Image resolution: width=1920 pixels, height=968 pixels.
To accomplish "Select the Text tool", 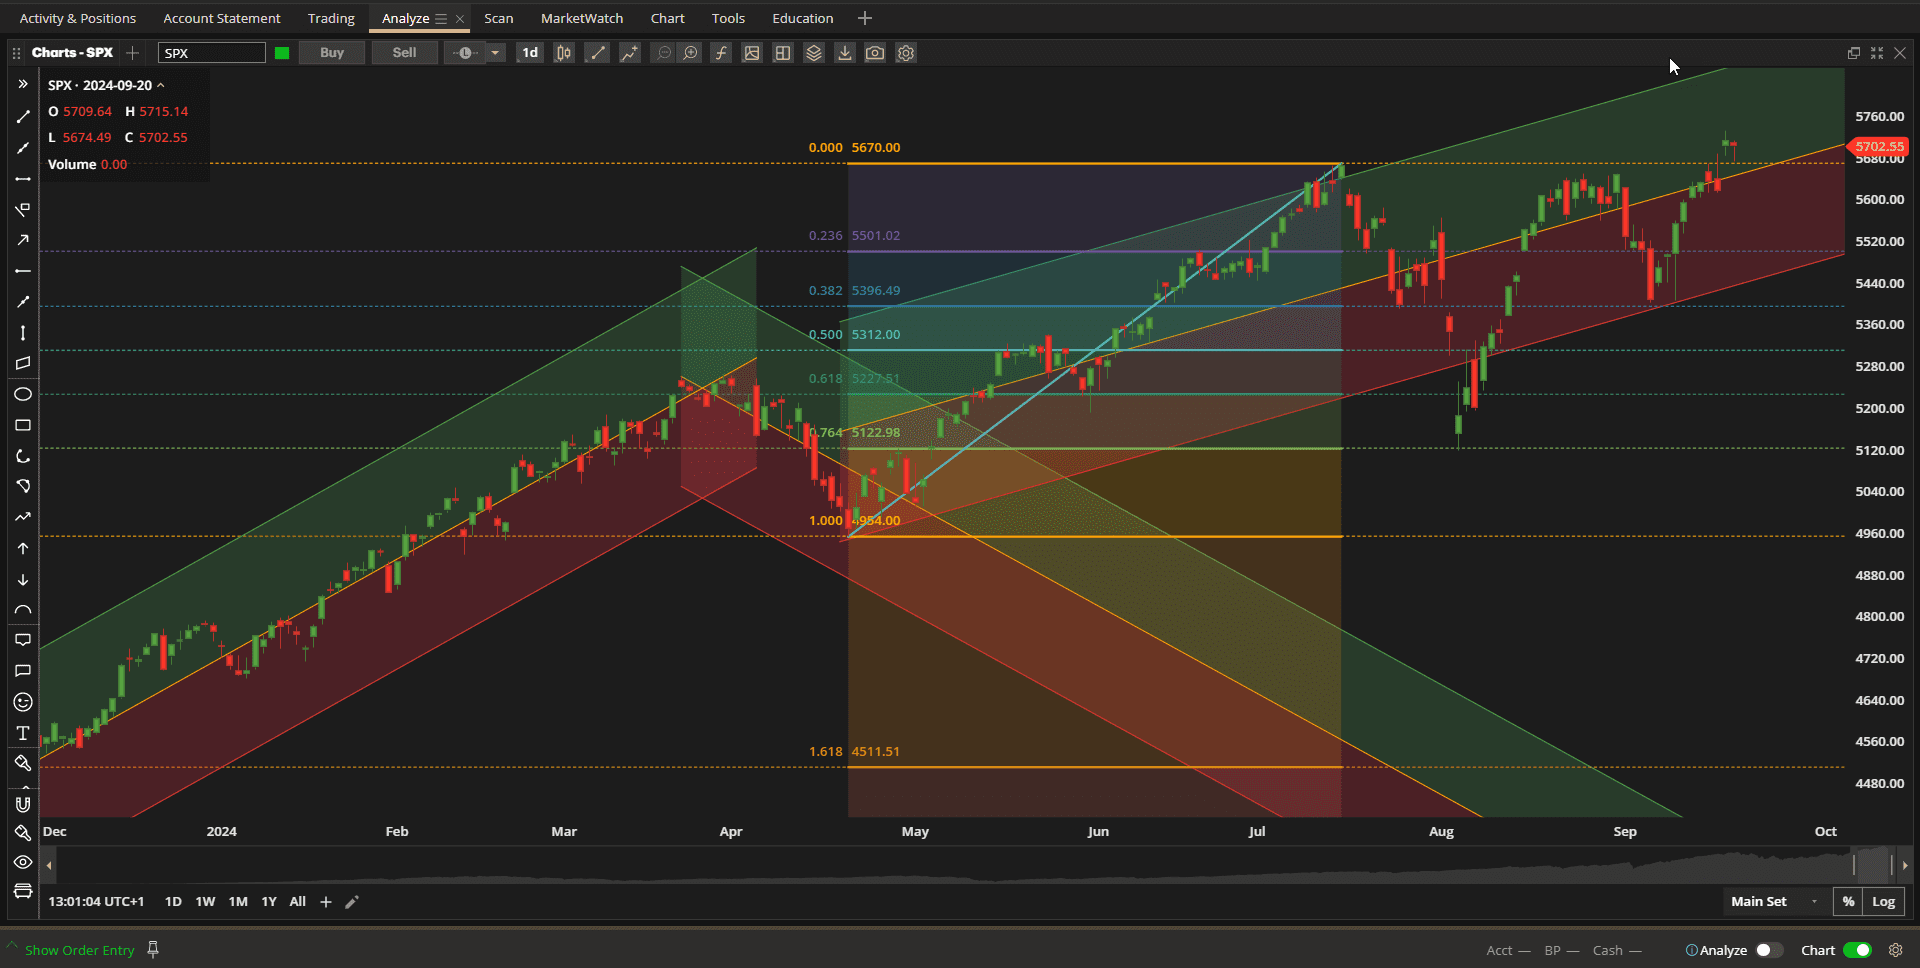I will (23, 733).
